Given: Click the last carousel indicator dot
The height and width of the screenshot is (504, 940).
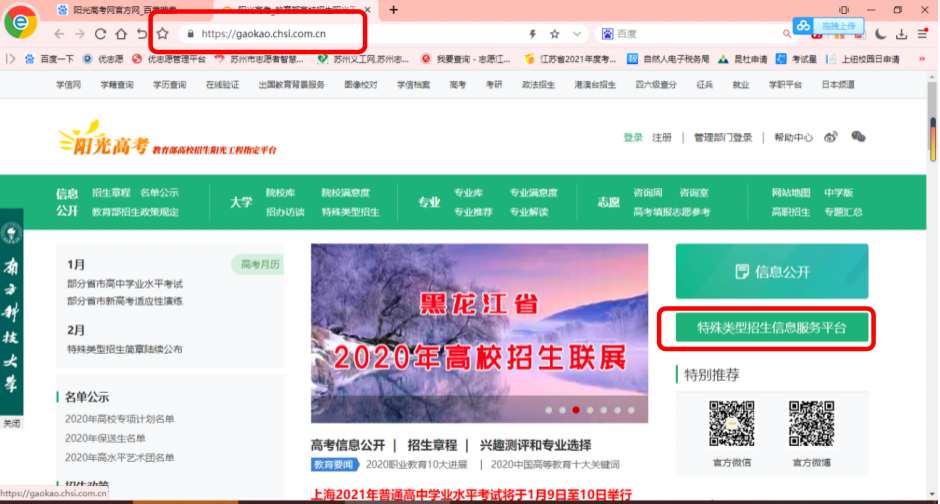Looking at the screenshot, I should (x=631, y=410).
